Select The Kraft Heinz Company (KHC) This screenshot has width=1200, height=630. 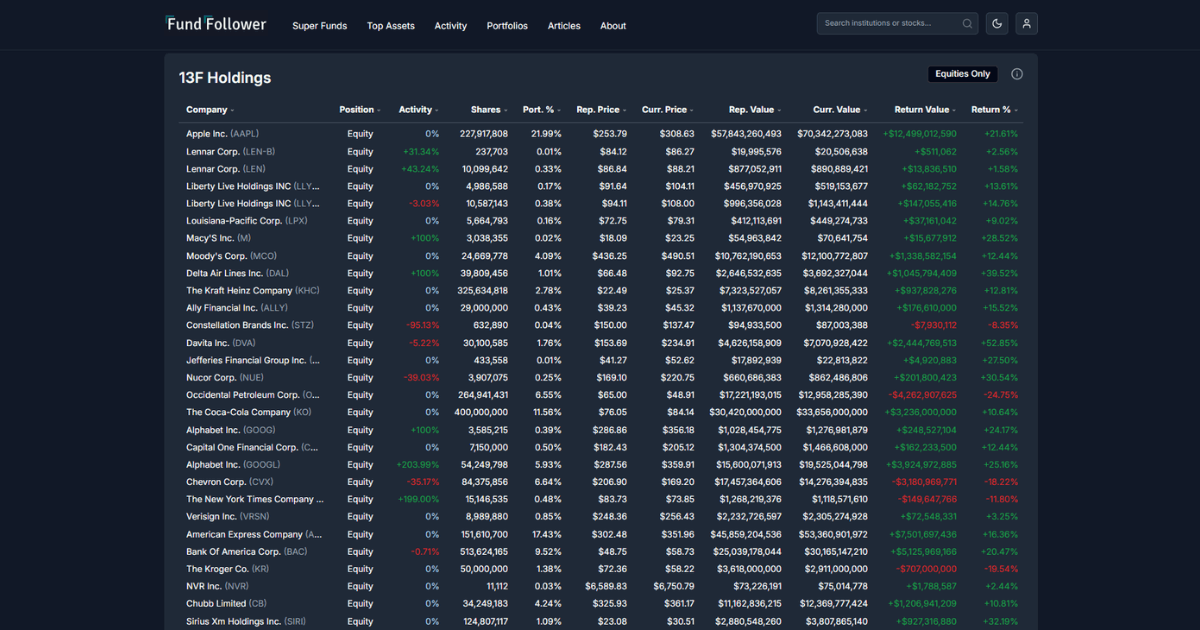pos(253,291)
